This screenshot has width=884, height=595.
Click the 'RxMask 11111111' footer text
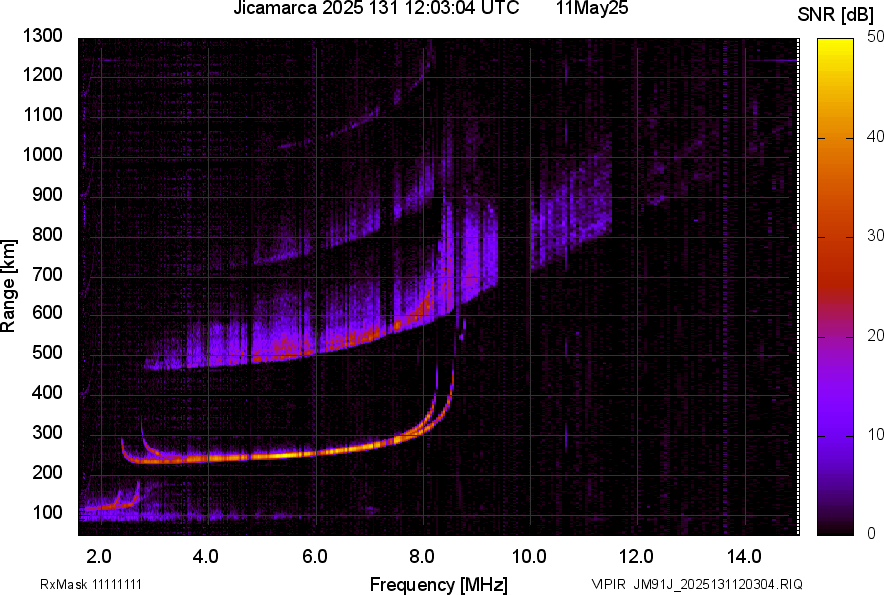91,584
